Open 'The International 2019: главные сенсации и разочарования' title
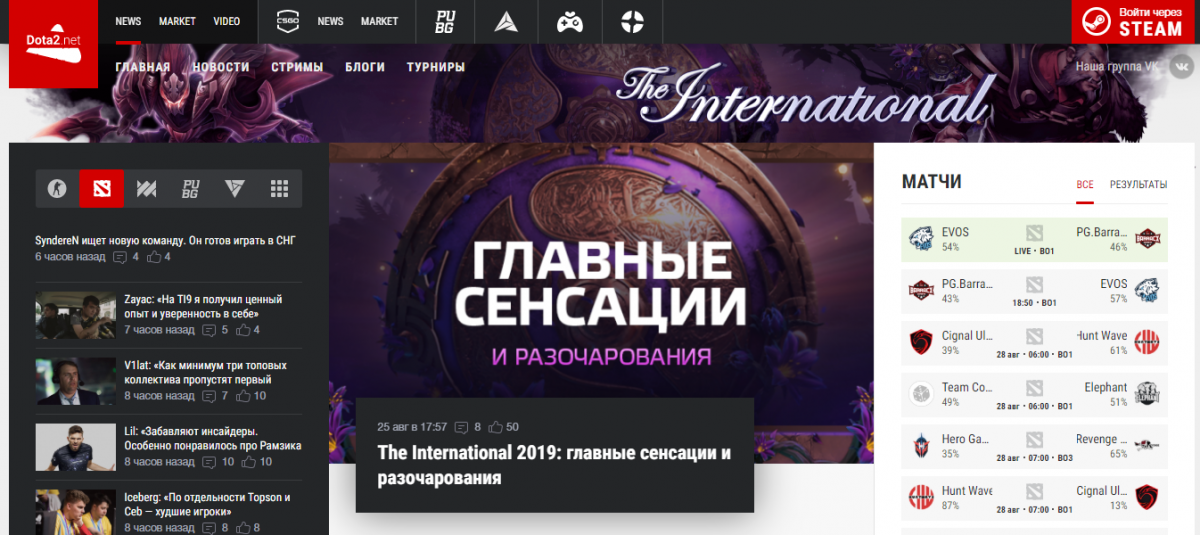Image resolution: width=1200 pixels, height=535 pixels. click(x=554, y=465)
